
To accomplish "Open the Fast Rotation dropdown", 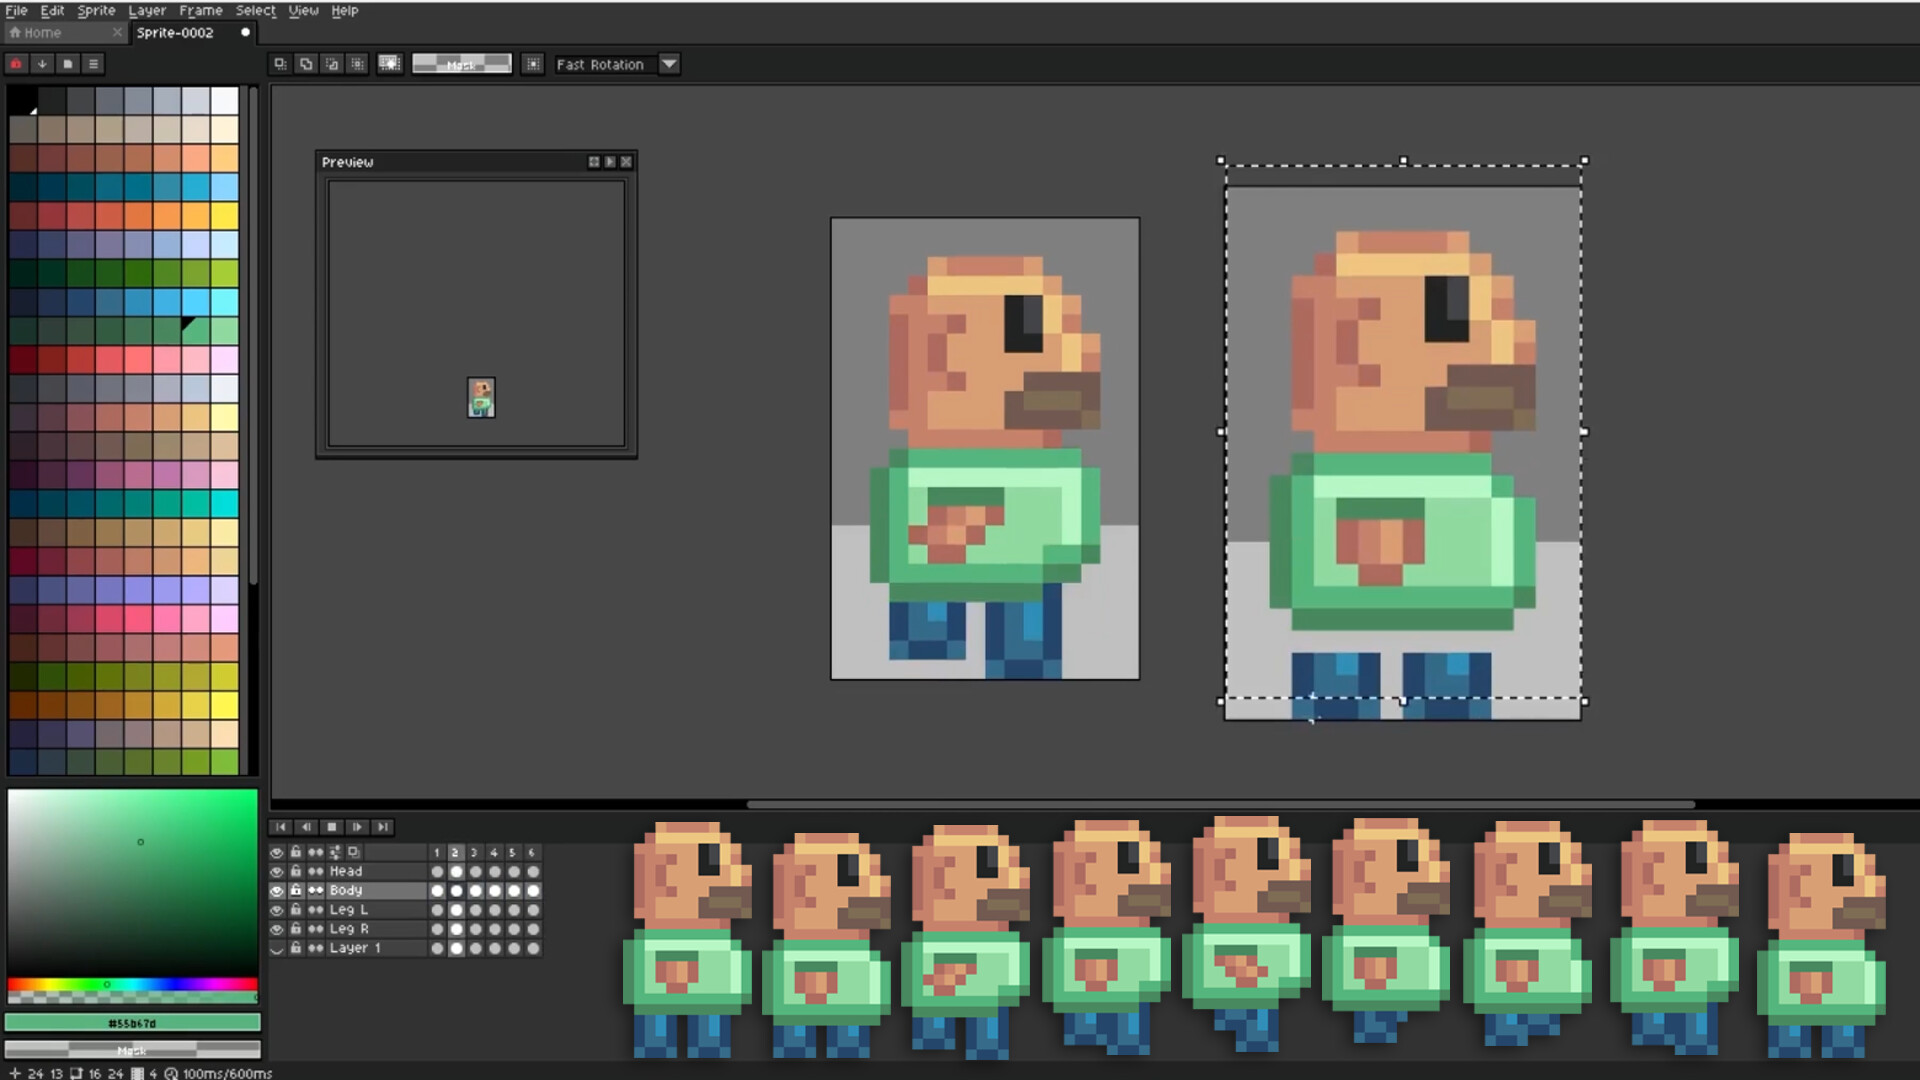I will coord(669,64).
